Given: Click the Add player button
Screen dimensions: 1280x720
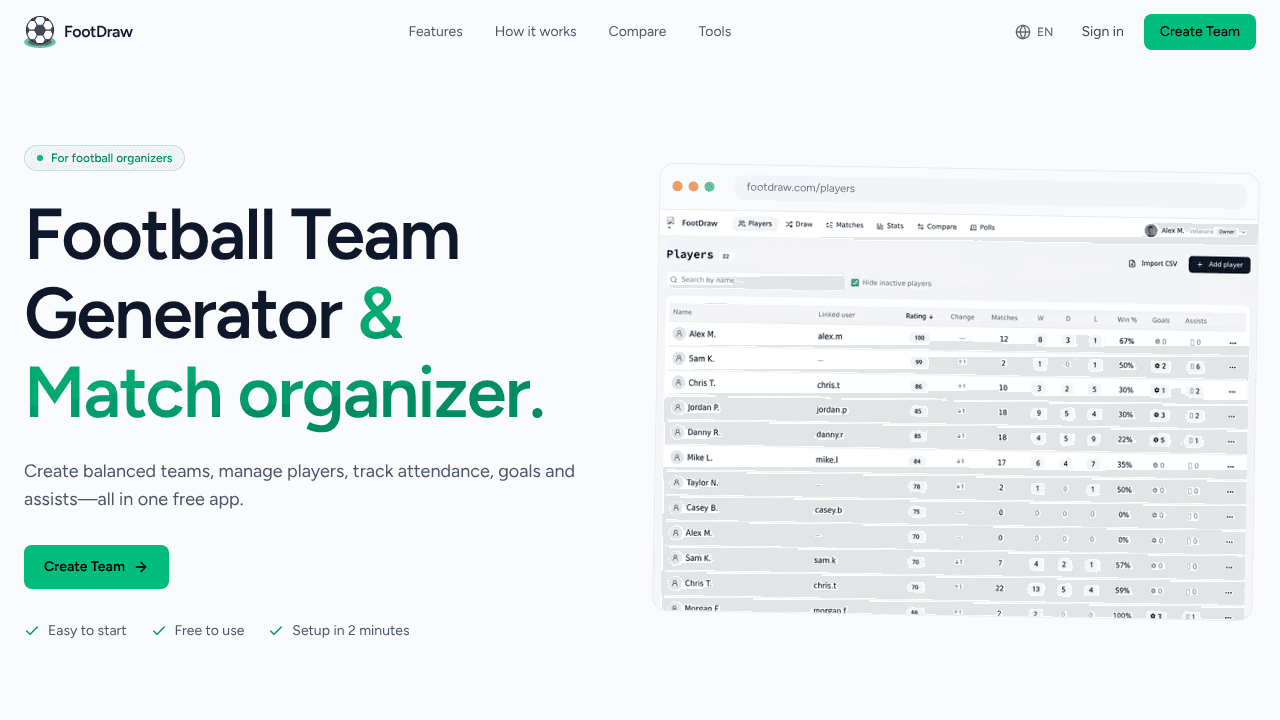Looking at the screenshot, I should pos(1219,265).
